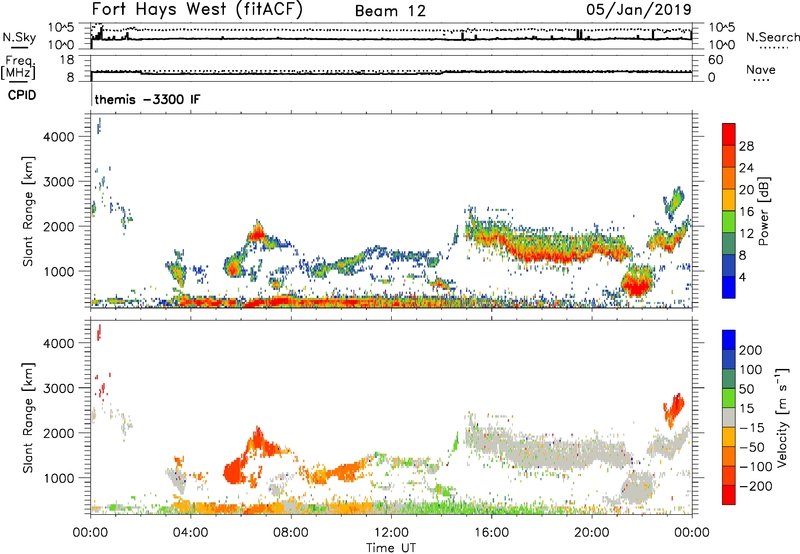The height and width of the screenshot is (554, 800).
Task: Click the '16:00' time axis label
Action: coord(491,533)
